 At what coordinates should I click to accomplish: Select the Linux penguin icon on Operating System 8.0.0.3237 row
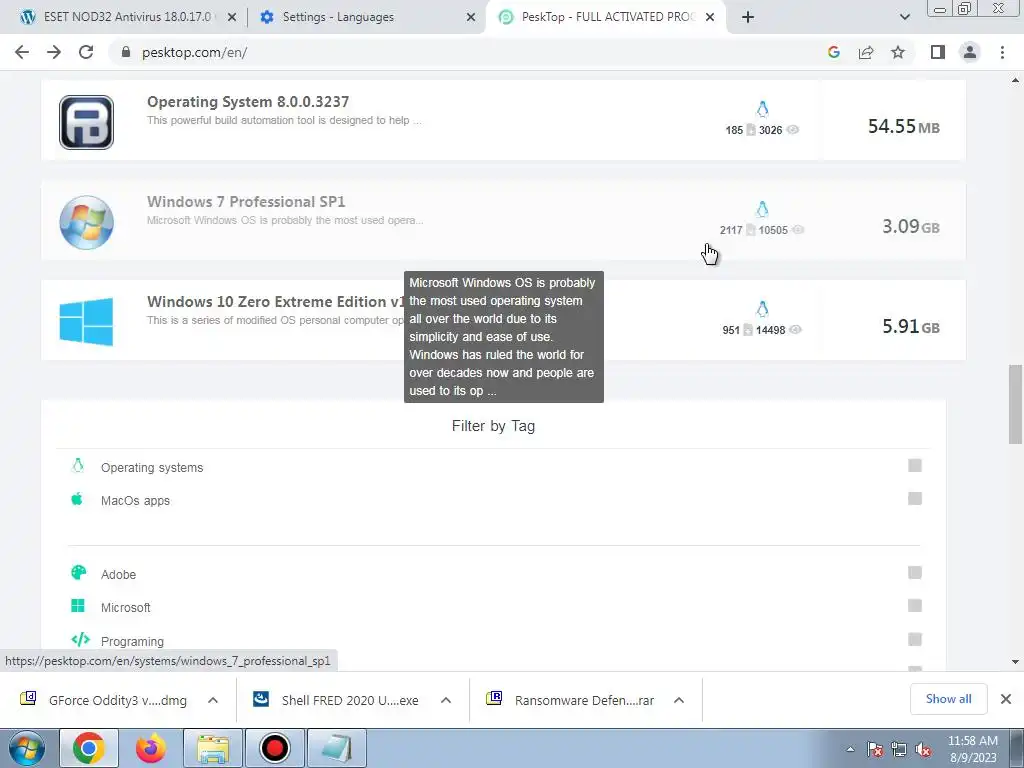pos(762,109)
